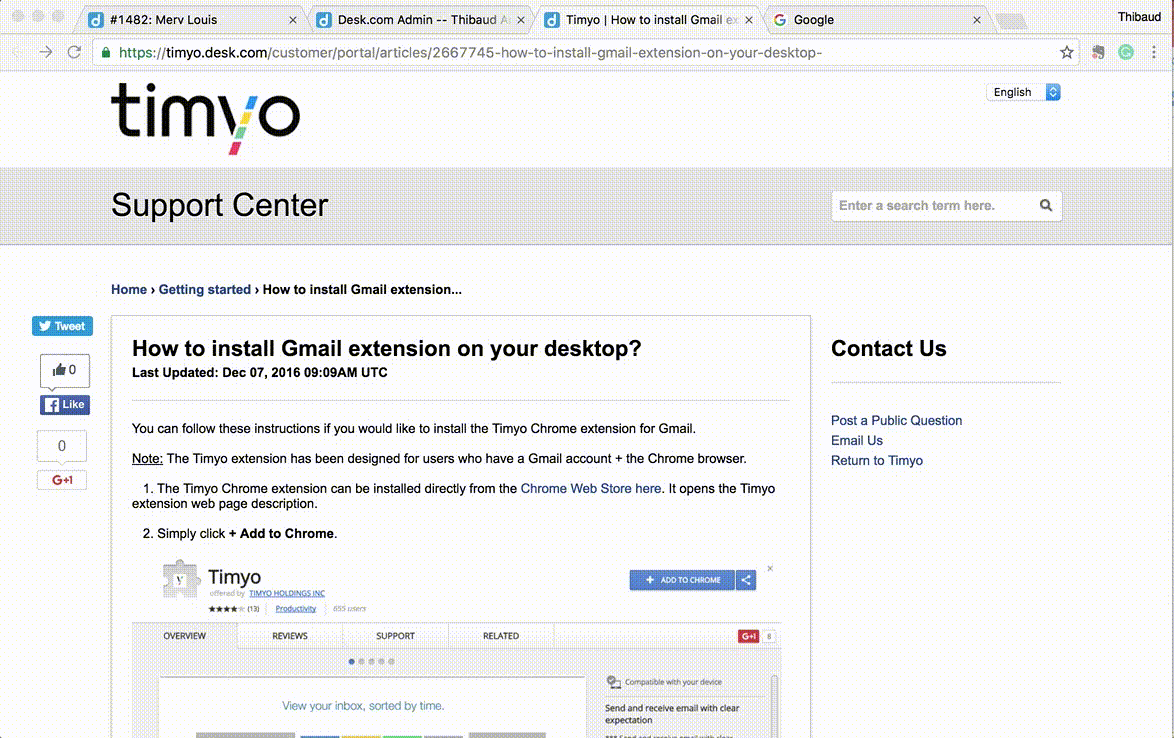Click the Facebook Like button
This screenshot has width=1174, height=738.
[65, 405]
